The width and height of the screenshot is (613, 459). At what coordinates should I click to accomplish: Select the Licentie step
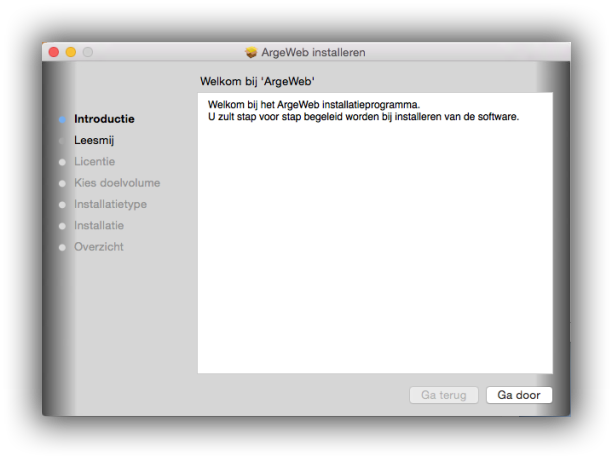pos(94,161)
